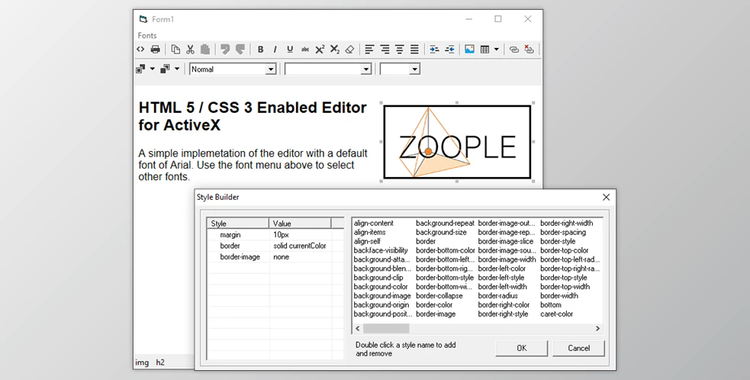Open the Insert Table dropdown arrow
This screenshot has height=380, width=750.
coord(496,49)
